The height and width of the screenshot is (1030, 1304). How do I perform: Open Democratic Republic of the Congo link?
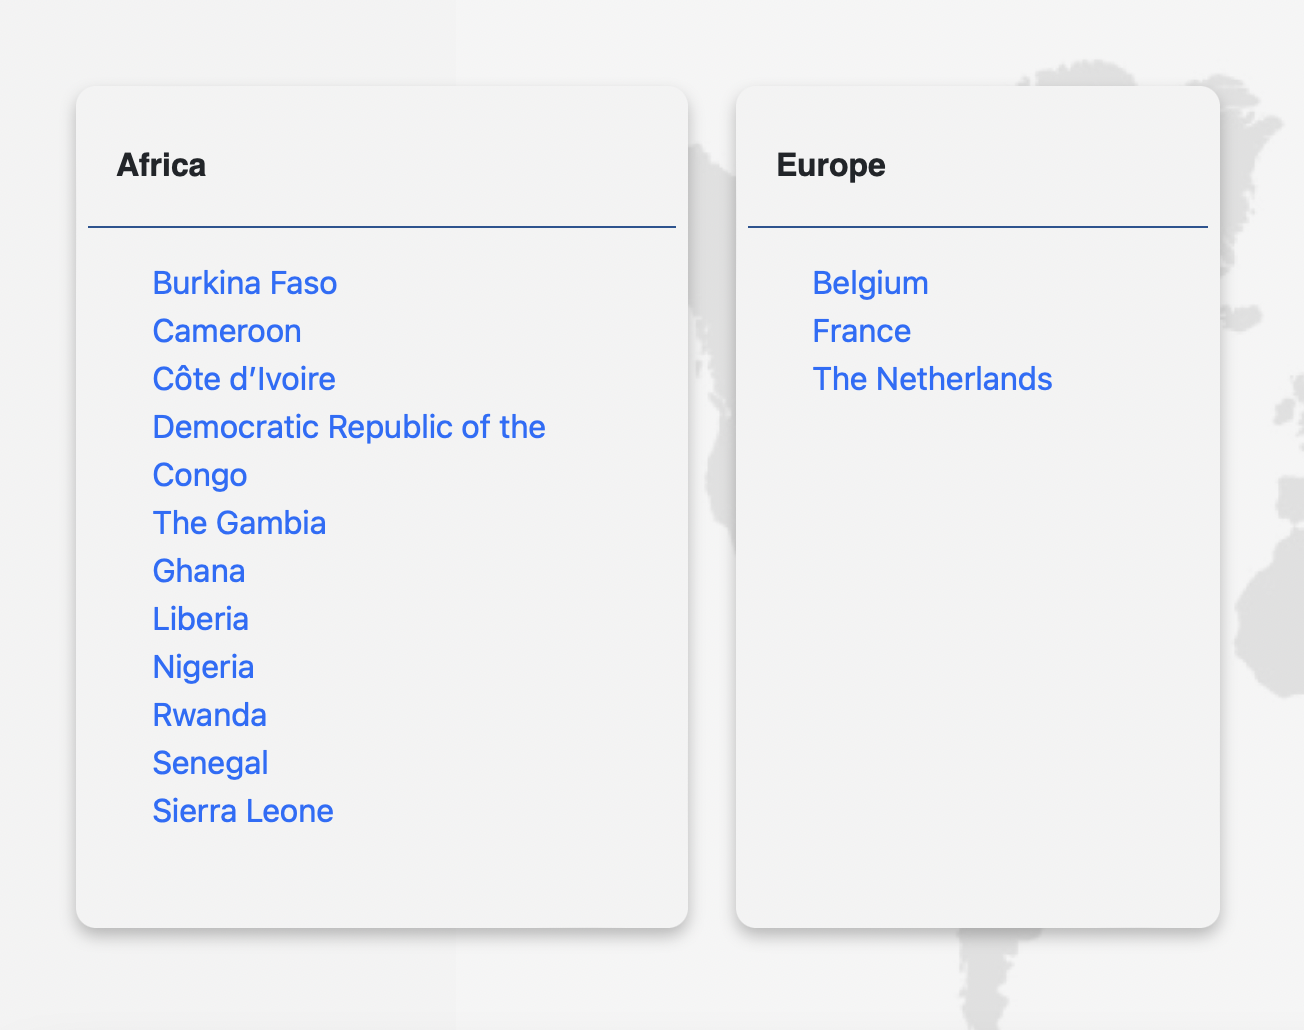(348, 427)
